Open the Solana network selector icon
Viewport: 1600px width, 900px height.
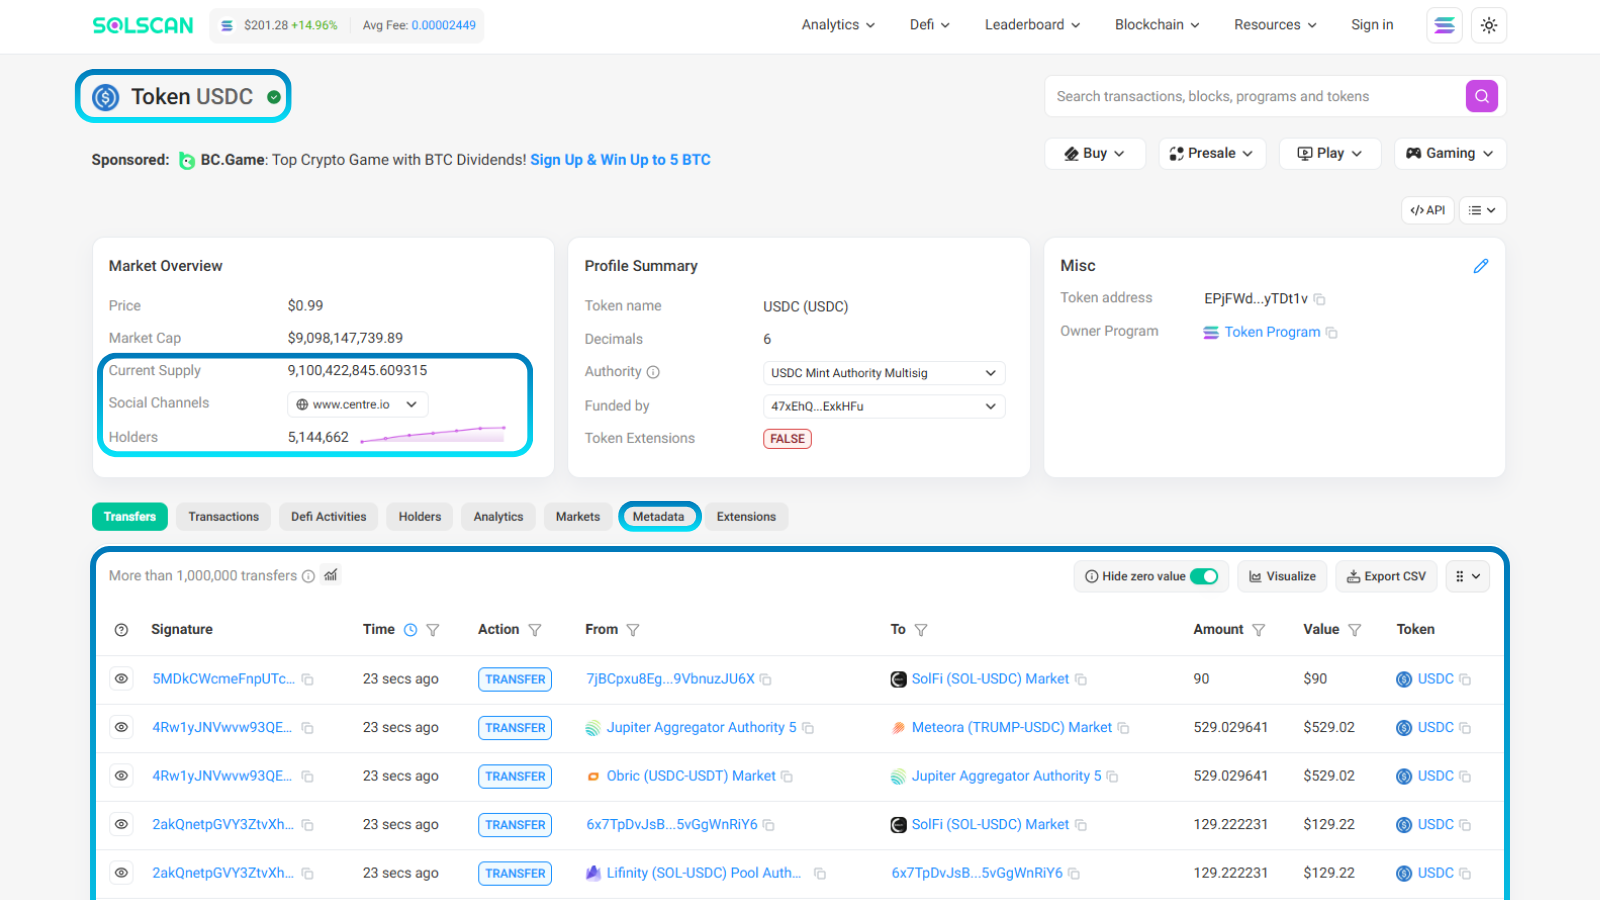pyautogui.click(x=1444, y=25)
